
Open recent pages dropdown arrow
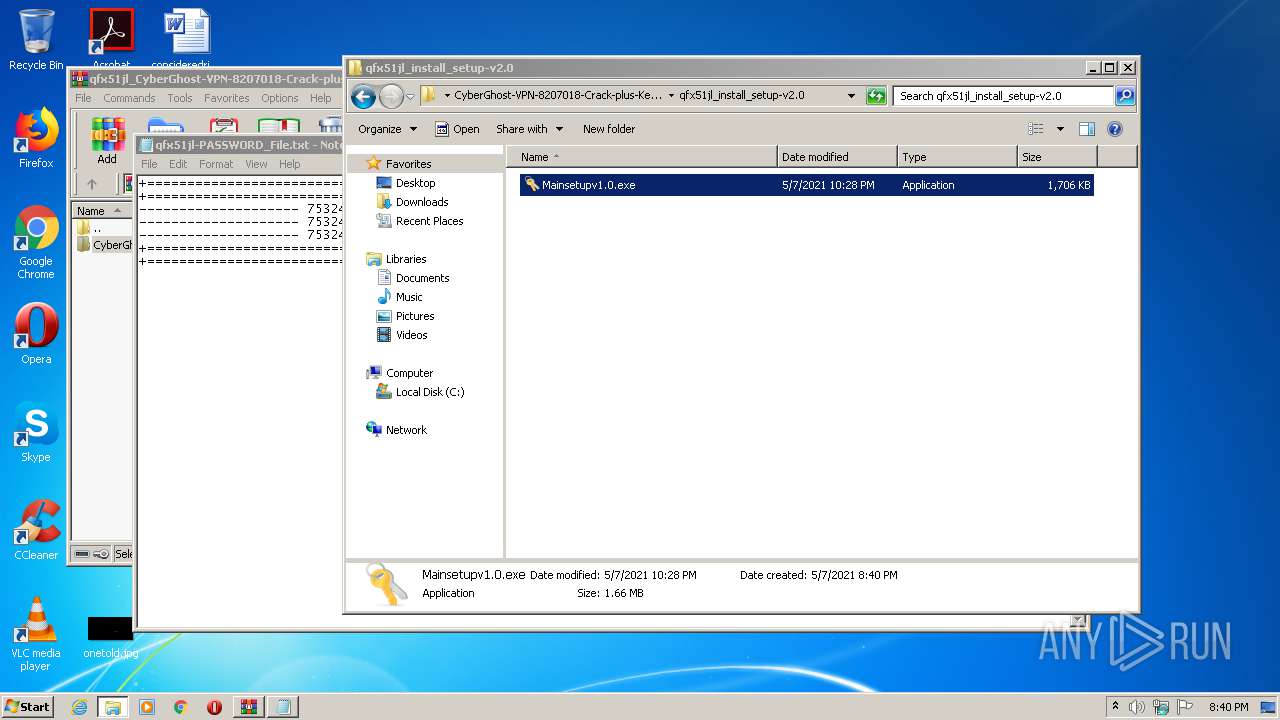(x=410, y=97)
